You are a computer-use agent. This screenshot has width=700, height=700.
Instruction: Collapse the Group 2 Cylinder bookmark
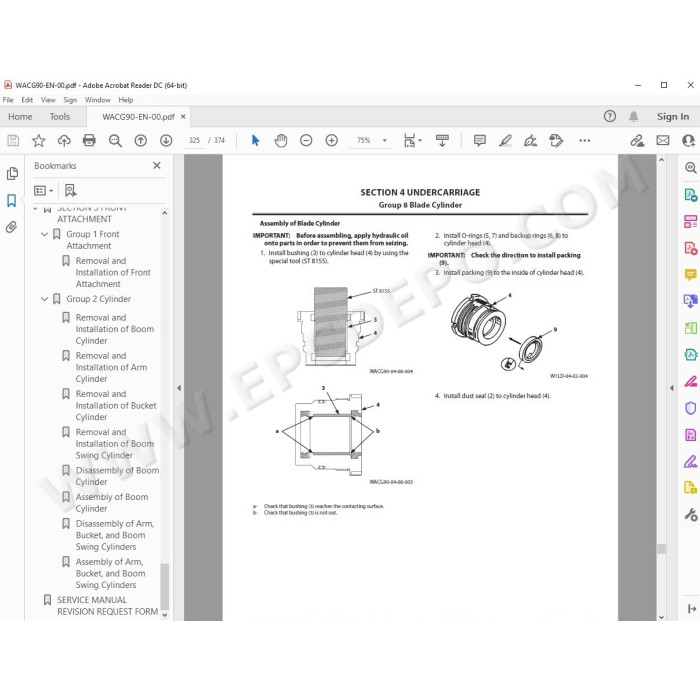44,299
